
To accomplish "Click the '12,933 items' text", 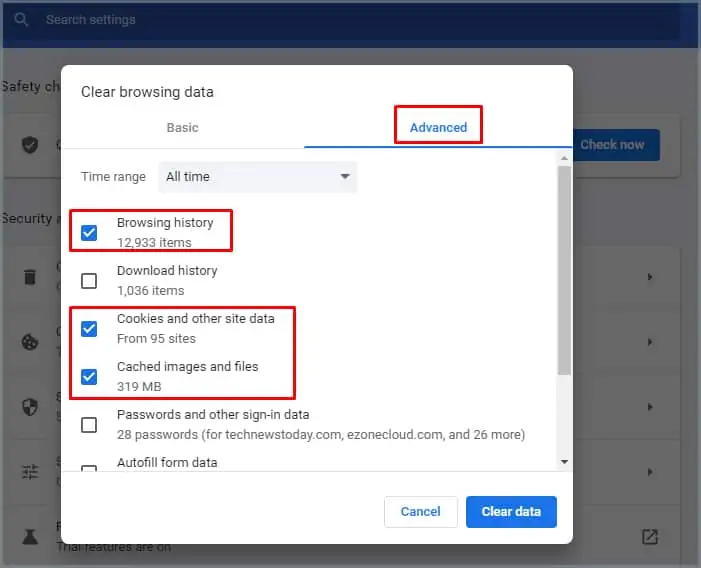I will click(x=154, y=242).
